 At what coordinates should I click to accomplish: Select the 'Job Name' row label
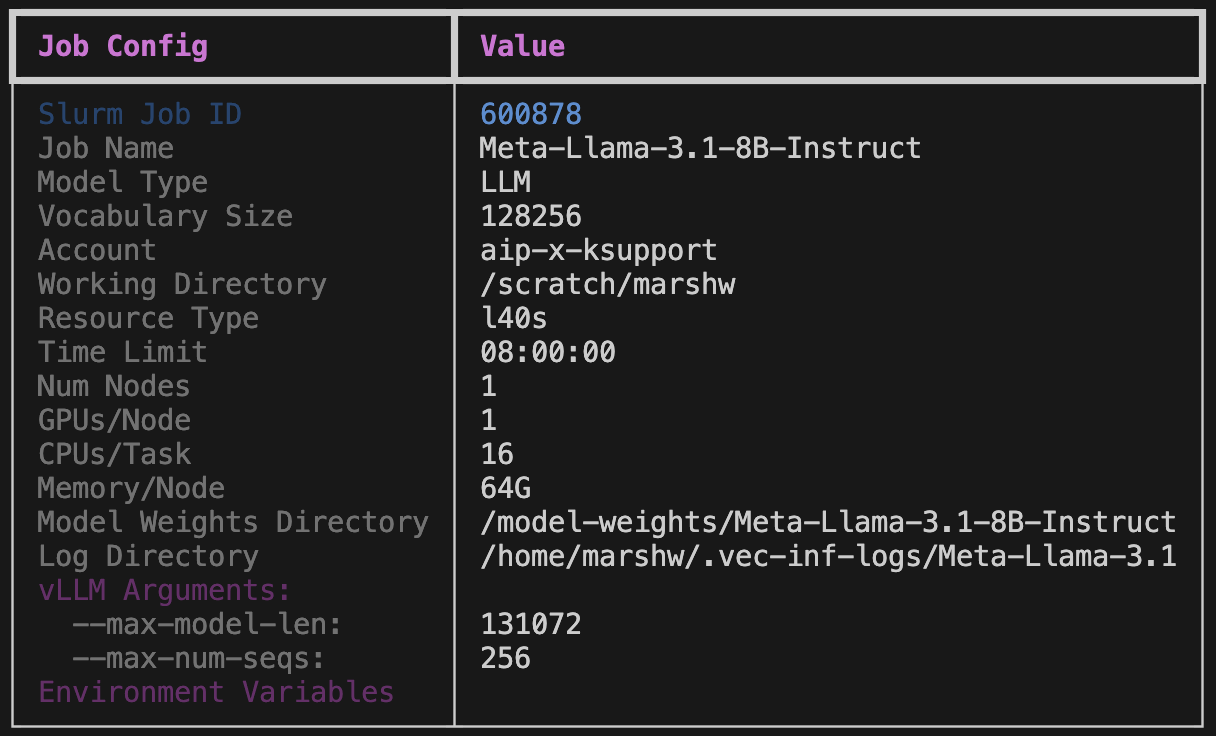tap(106, 148)
